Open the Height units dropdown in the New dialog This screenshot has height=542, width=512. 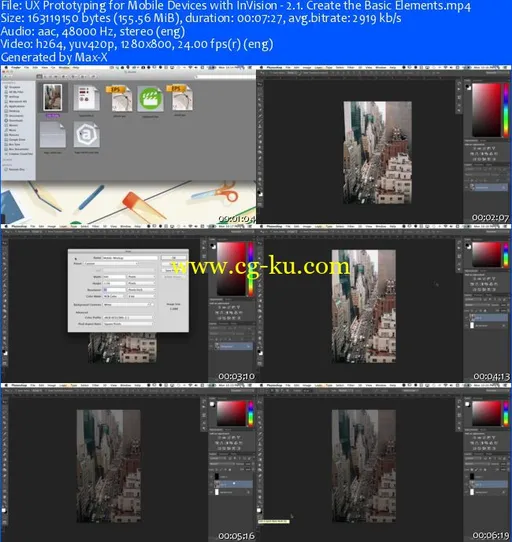coord(141,283)
